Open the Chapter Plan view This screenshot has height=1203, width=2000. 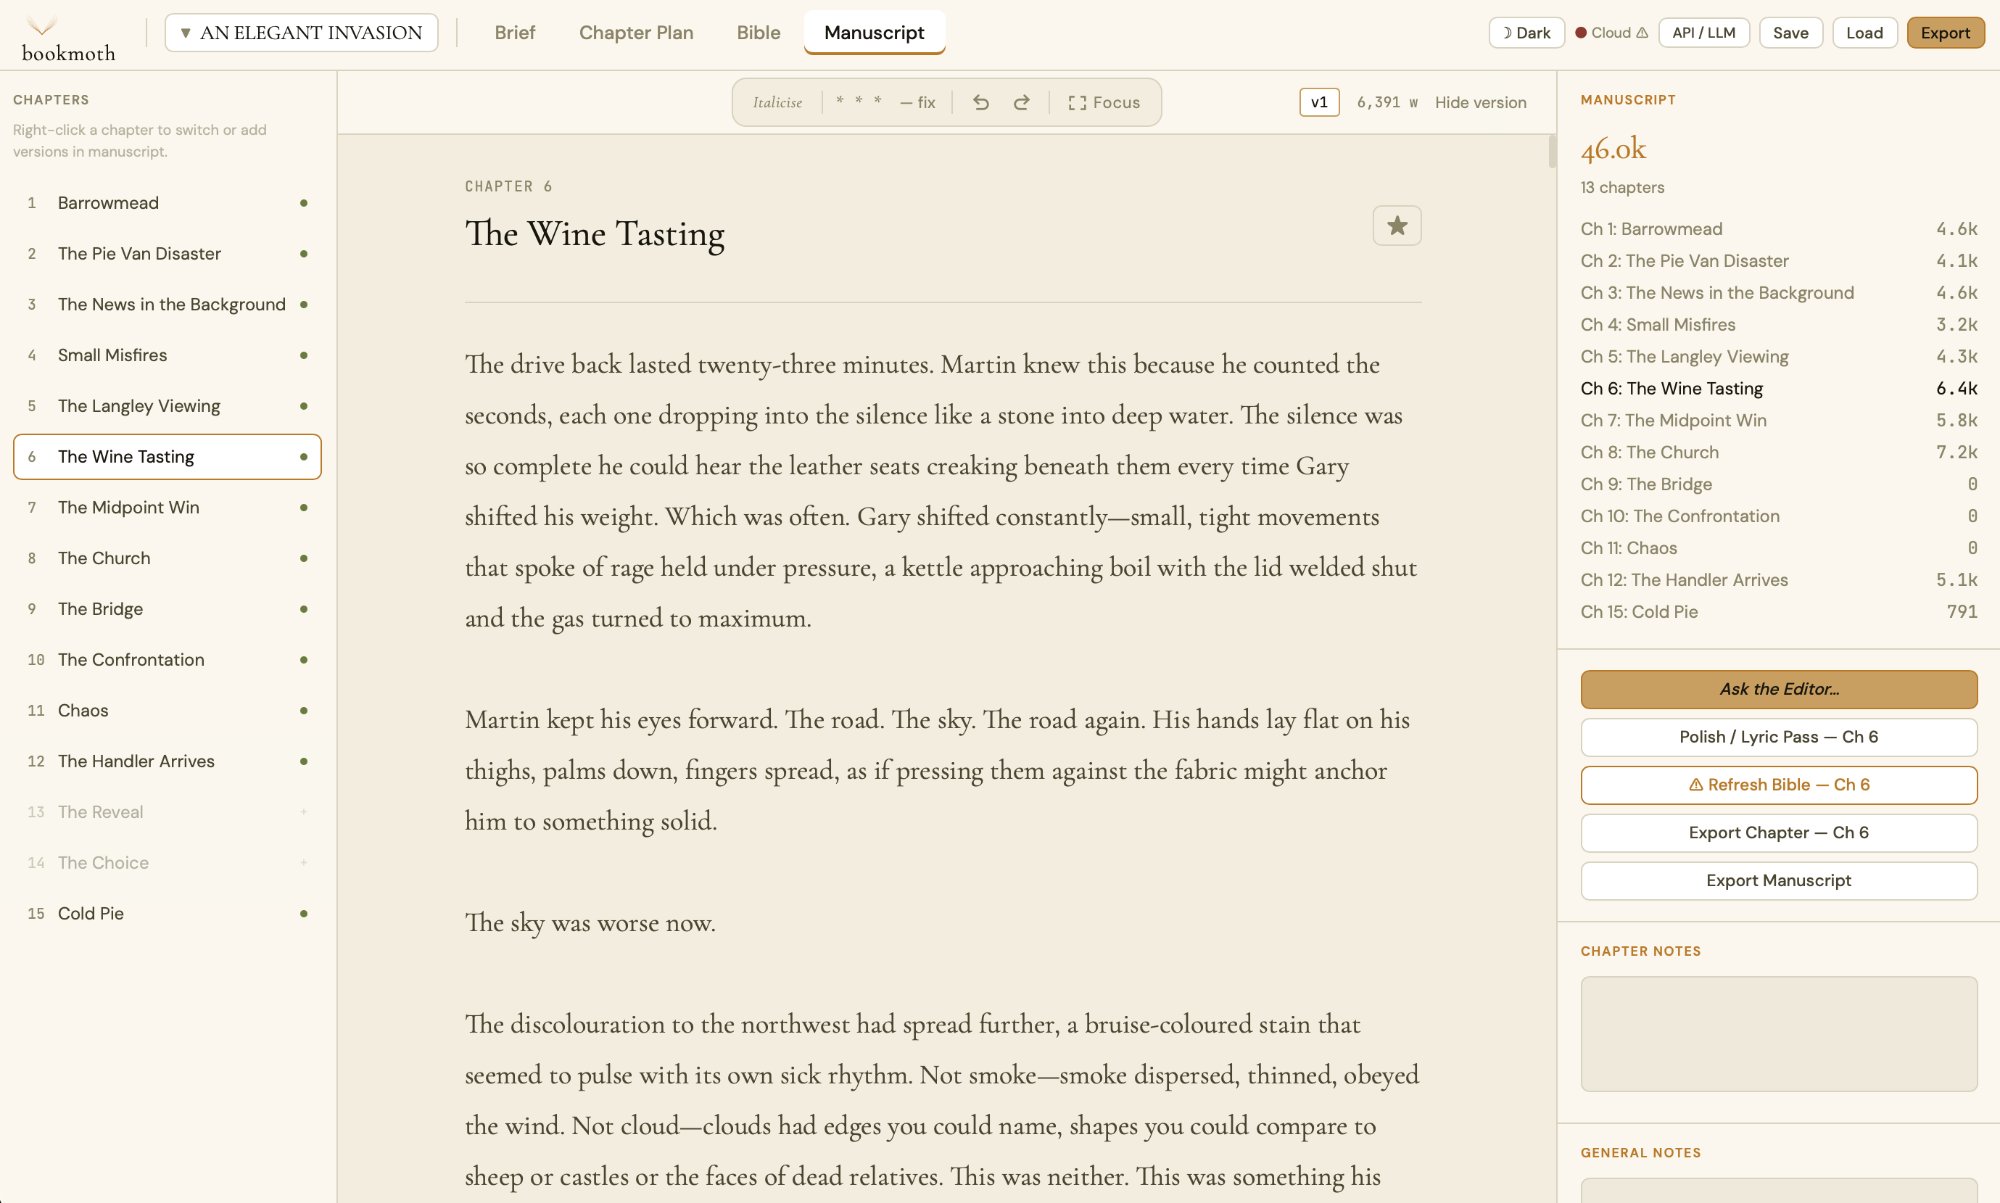[x=636, y=32]
